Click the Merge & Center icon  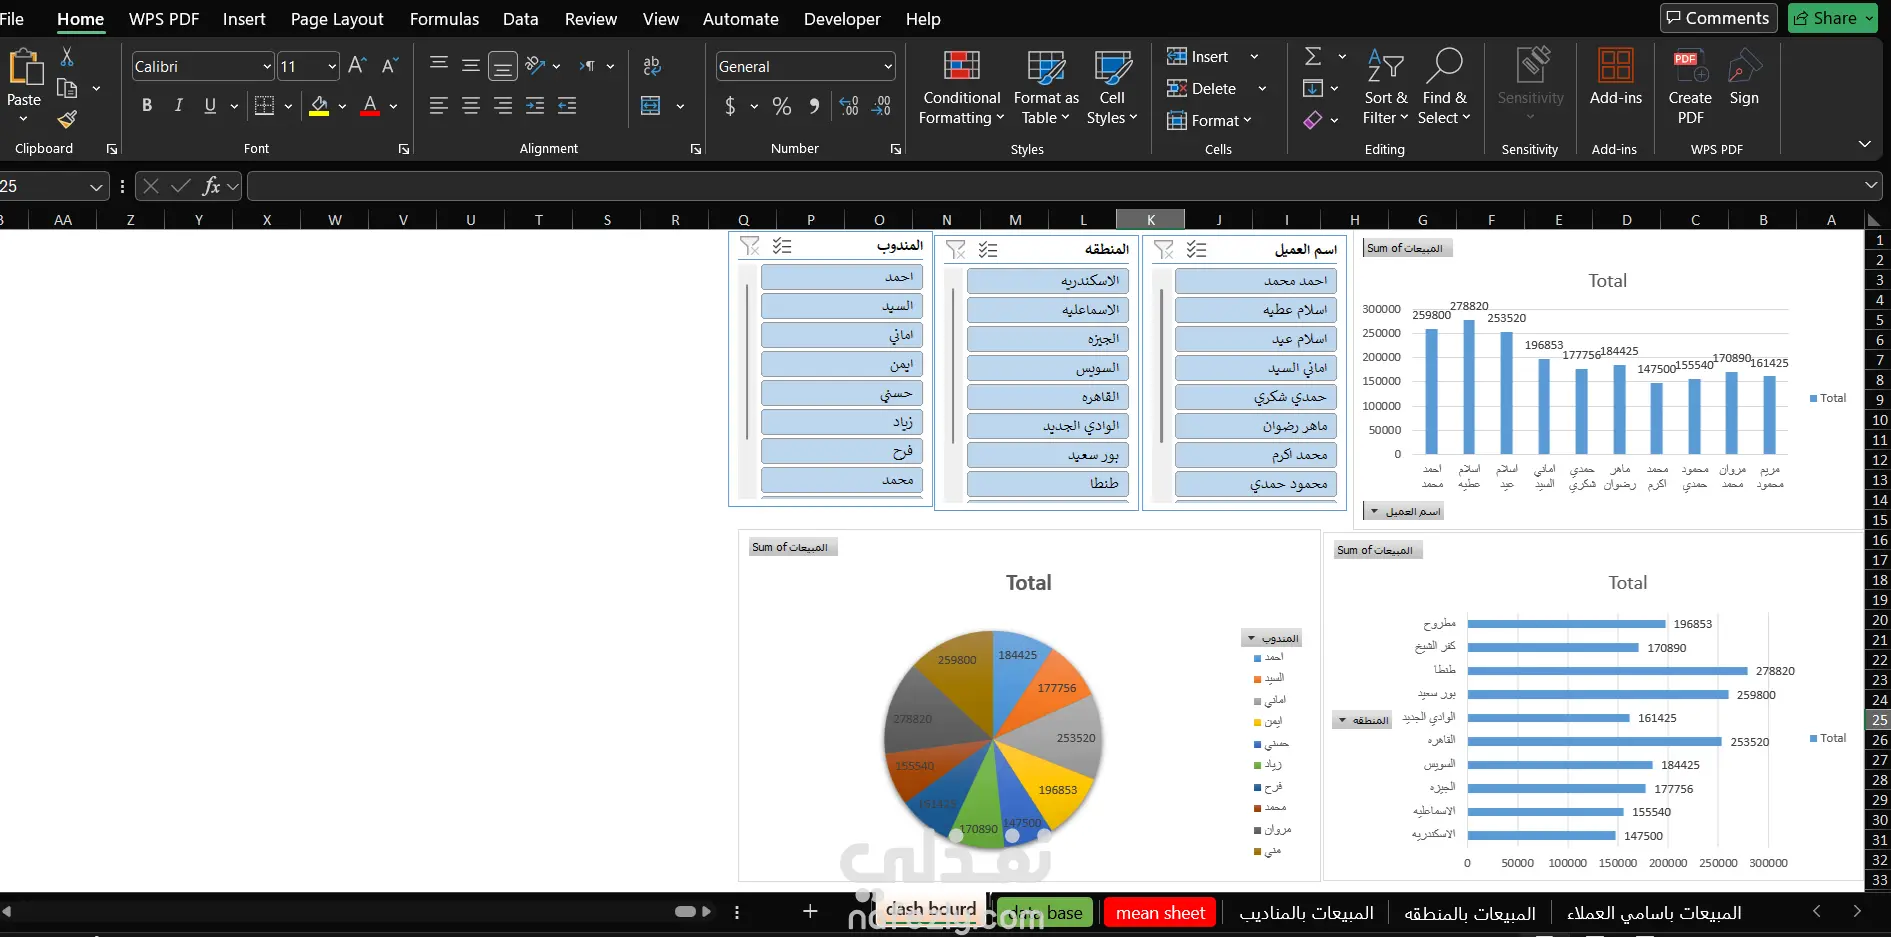pos(651,105)
